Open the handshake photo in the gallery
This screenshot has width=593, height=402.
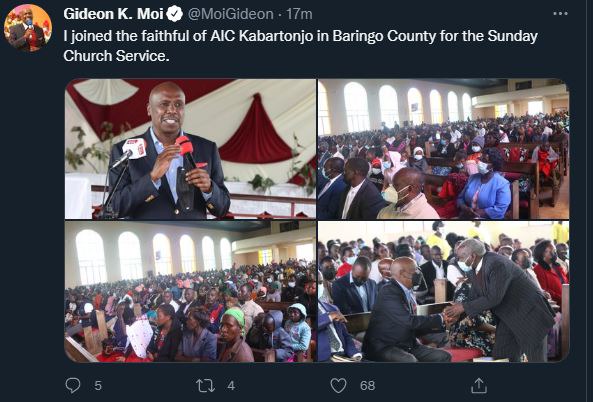[443, 292]
